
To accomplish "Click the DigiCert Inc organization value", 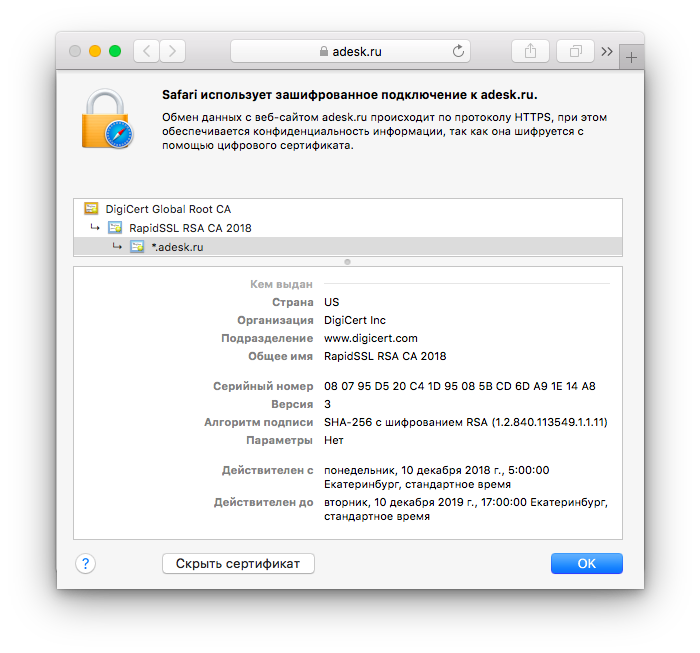I will [x=355, y=320].
